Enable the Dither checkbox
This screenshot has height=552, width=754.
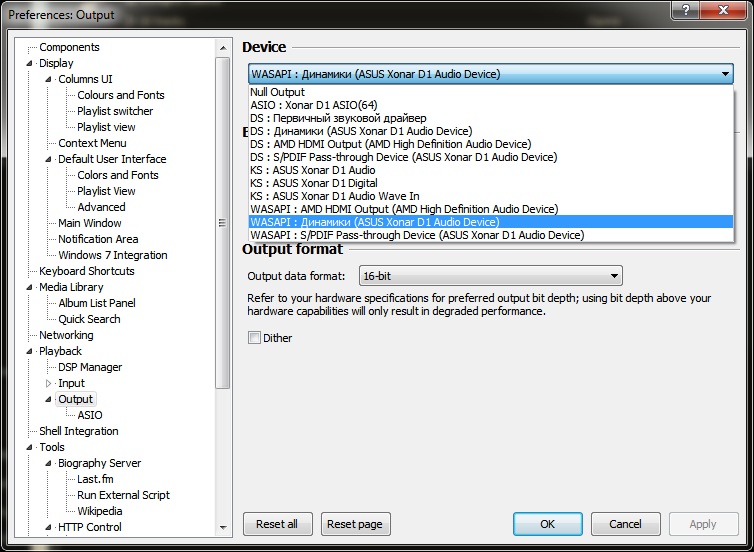point(254,338)
